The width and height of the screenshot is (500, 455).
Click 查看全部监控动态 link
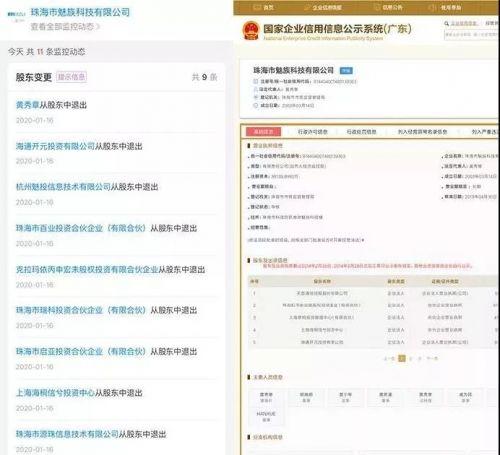tap(62, 26)
